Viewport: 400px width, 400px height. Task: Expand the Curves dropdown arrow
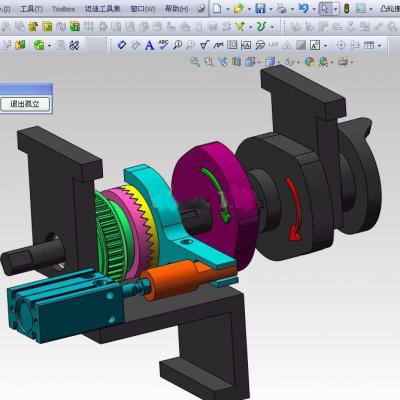[x=272, y=27]
